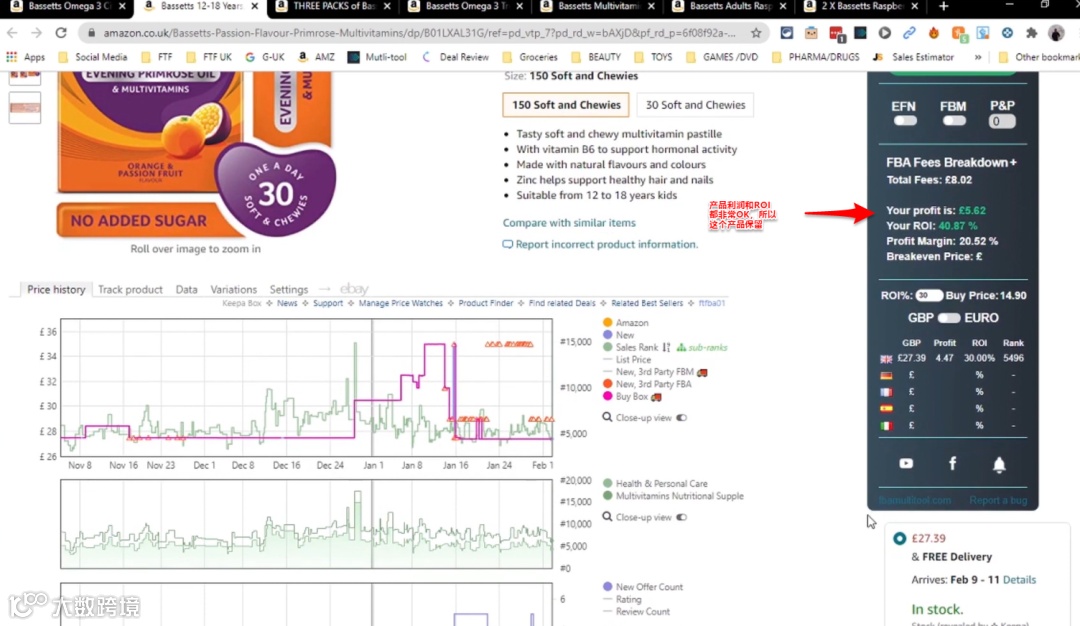Go back to the previous page
This screenshot has height=626, width=1080.
[12, 32]
